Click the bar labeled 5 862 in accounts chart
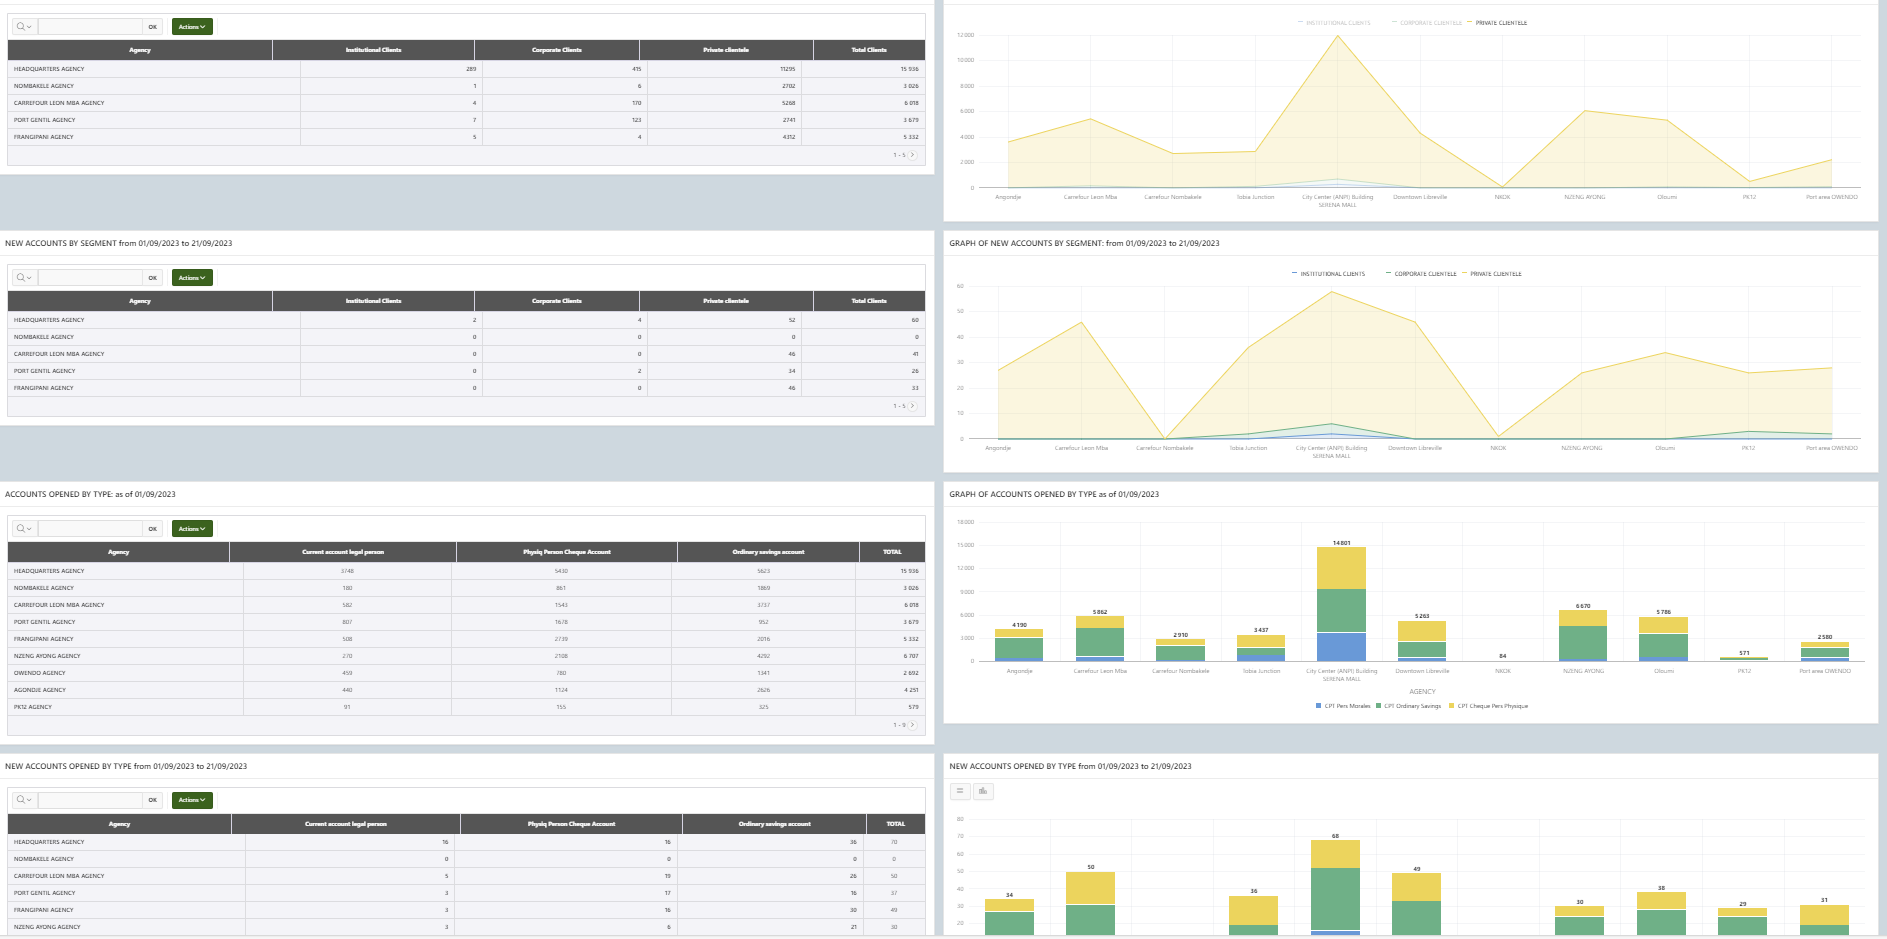Image resolution: width=1887 pixels, height=939 pixels. 1100,638
